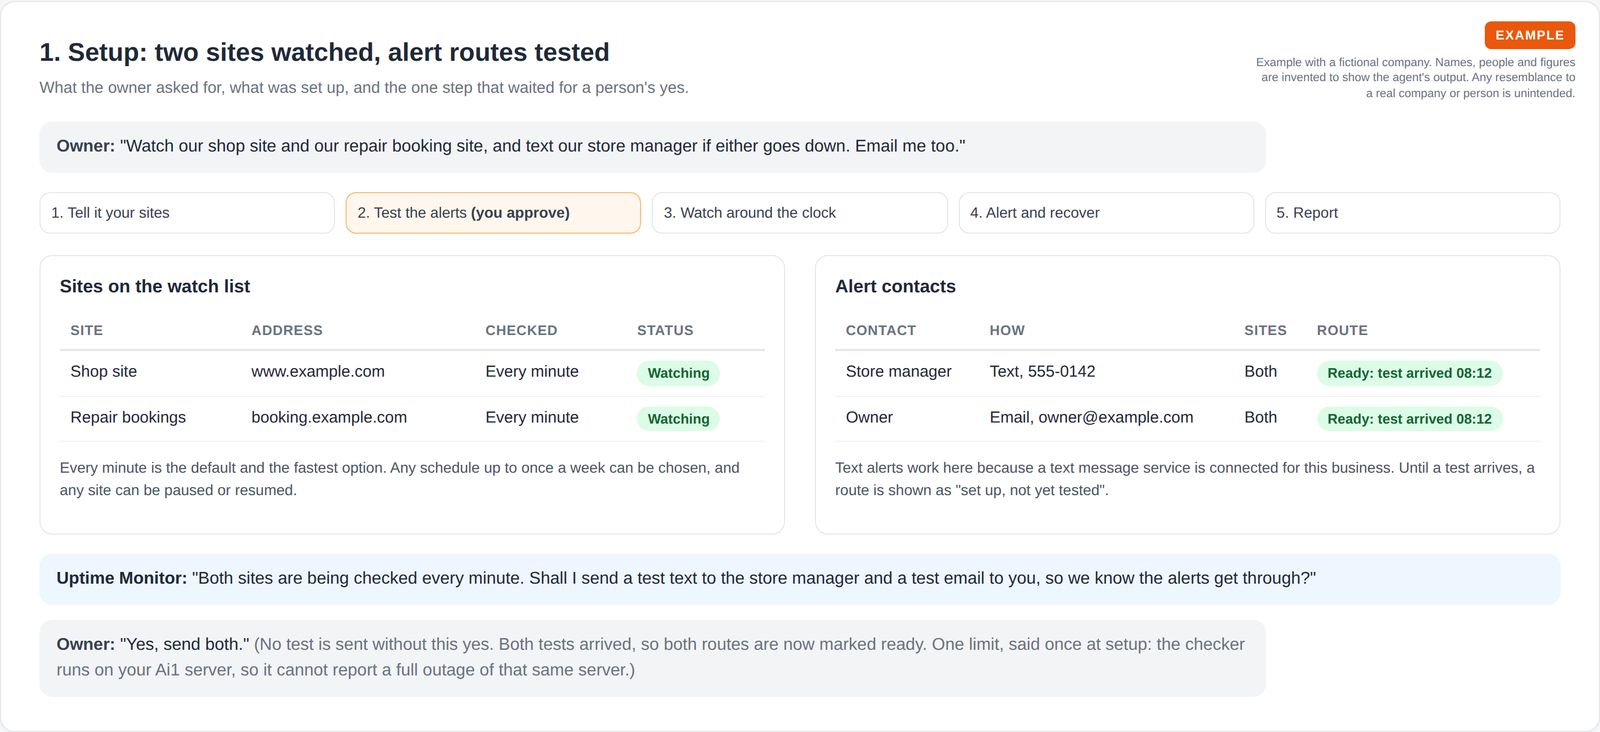Viewport: 1600px width, 732px height.
Task: Click the ROUTE column header
Action: click(x=1342, y=331)
